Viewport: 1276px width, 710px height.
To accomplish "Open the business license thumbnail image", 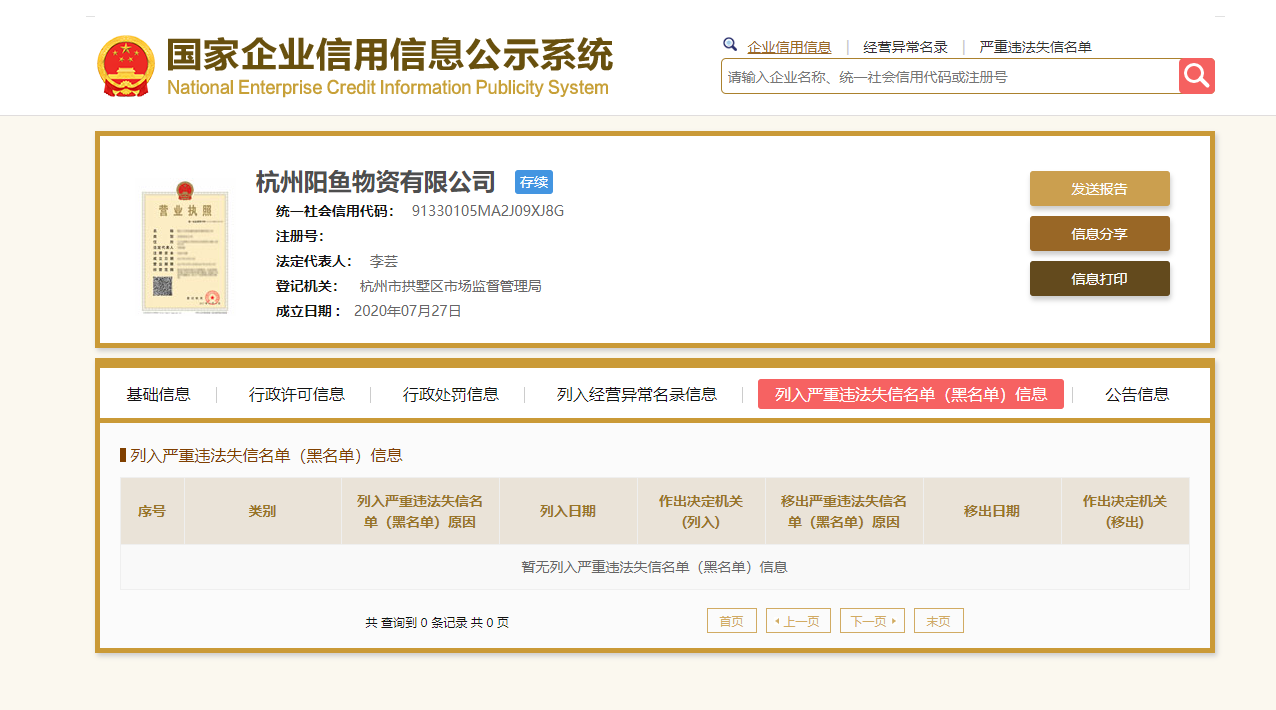I will 184,247.
